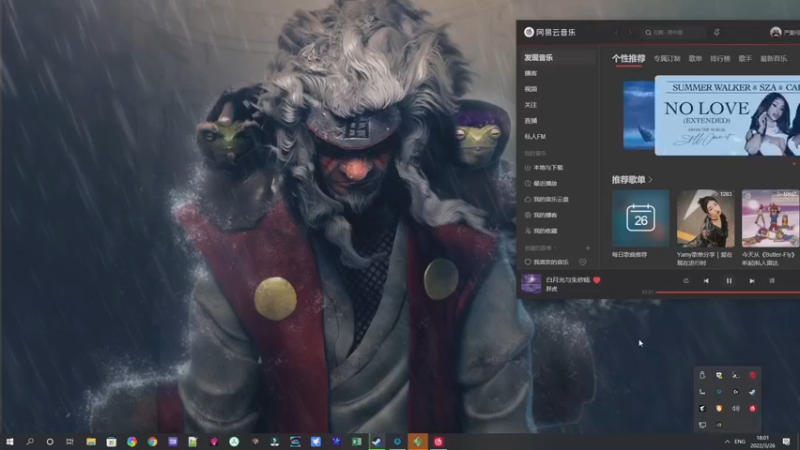800x450 pixels.
Task: Go forward with the right arrow in NetEase header
Action: pos(630,33)
